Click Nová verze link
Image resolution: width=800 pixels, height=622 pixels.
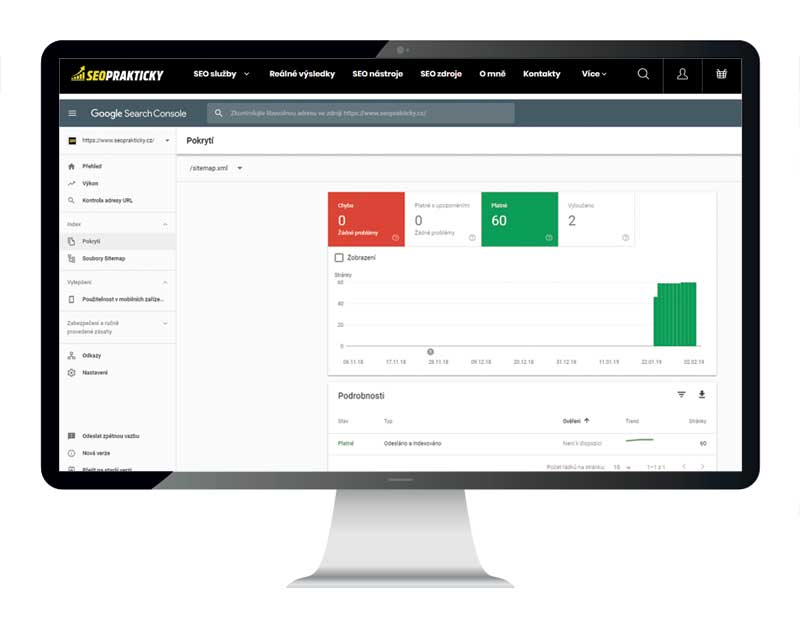[96, 453]
